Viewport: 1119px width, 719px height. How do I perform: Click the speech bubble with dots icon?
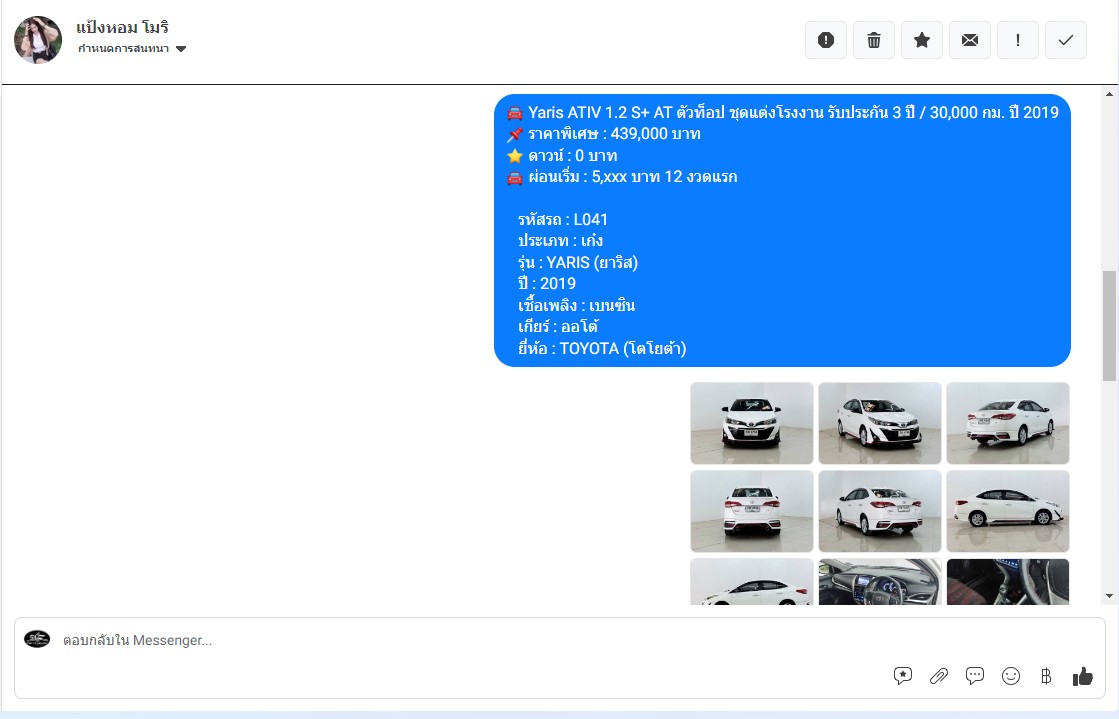[x=975, y=676]
